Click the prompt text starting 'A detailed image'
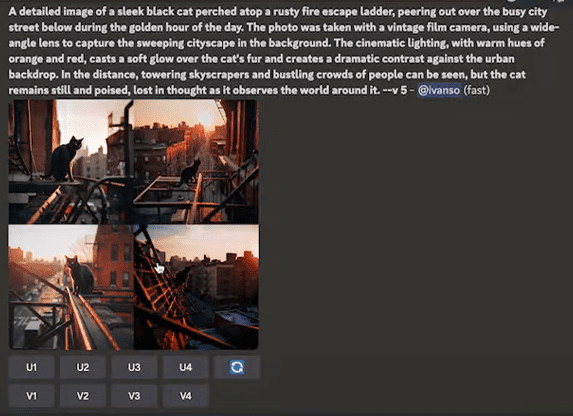This screenshot has width=573, height=416. [x=284, y=50]
